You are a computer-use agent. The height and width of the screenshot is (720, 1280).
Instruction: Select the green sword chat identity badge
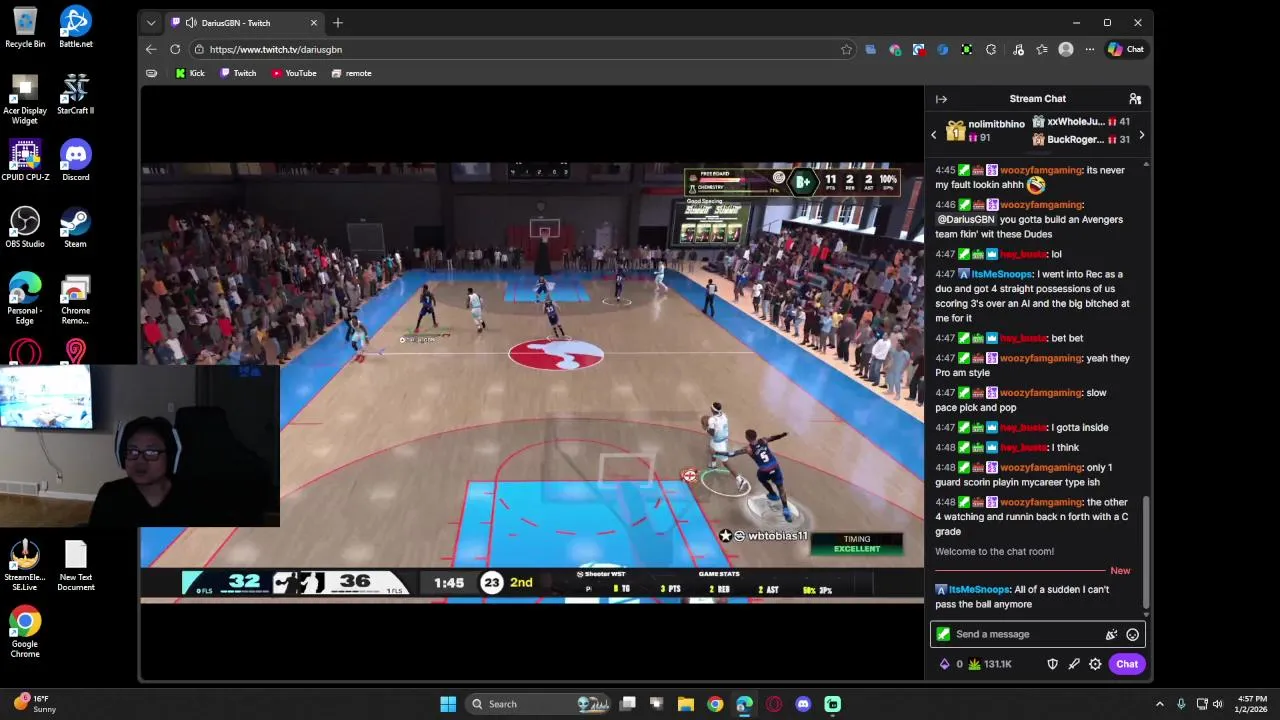(943, 634)
